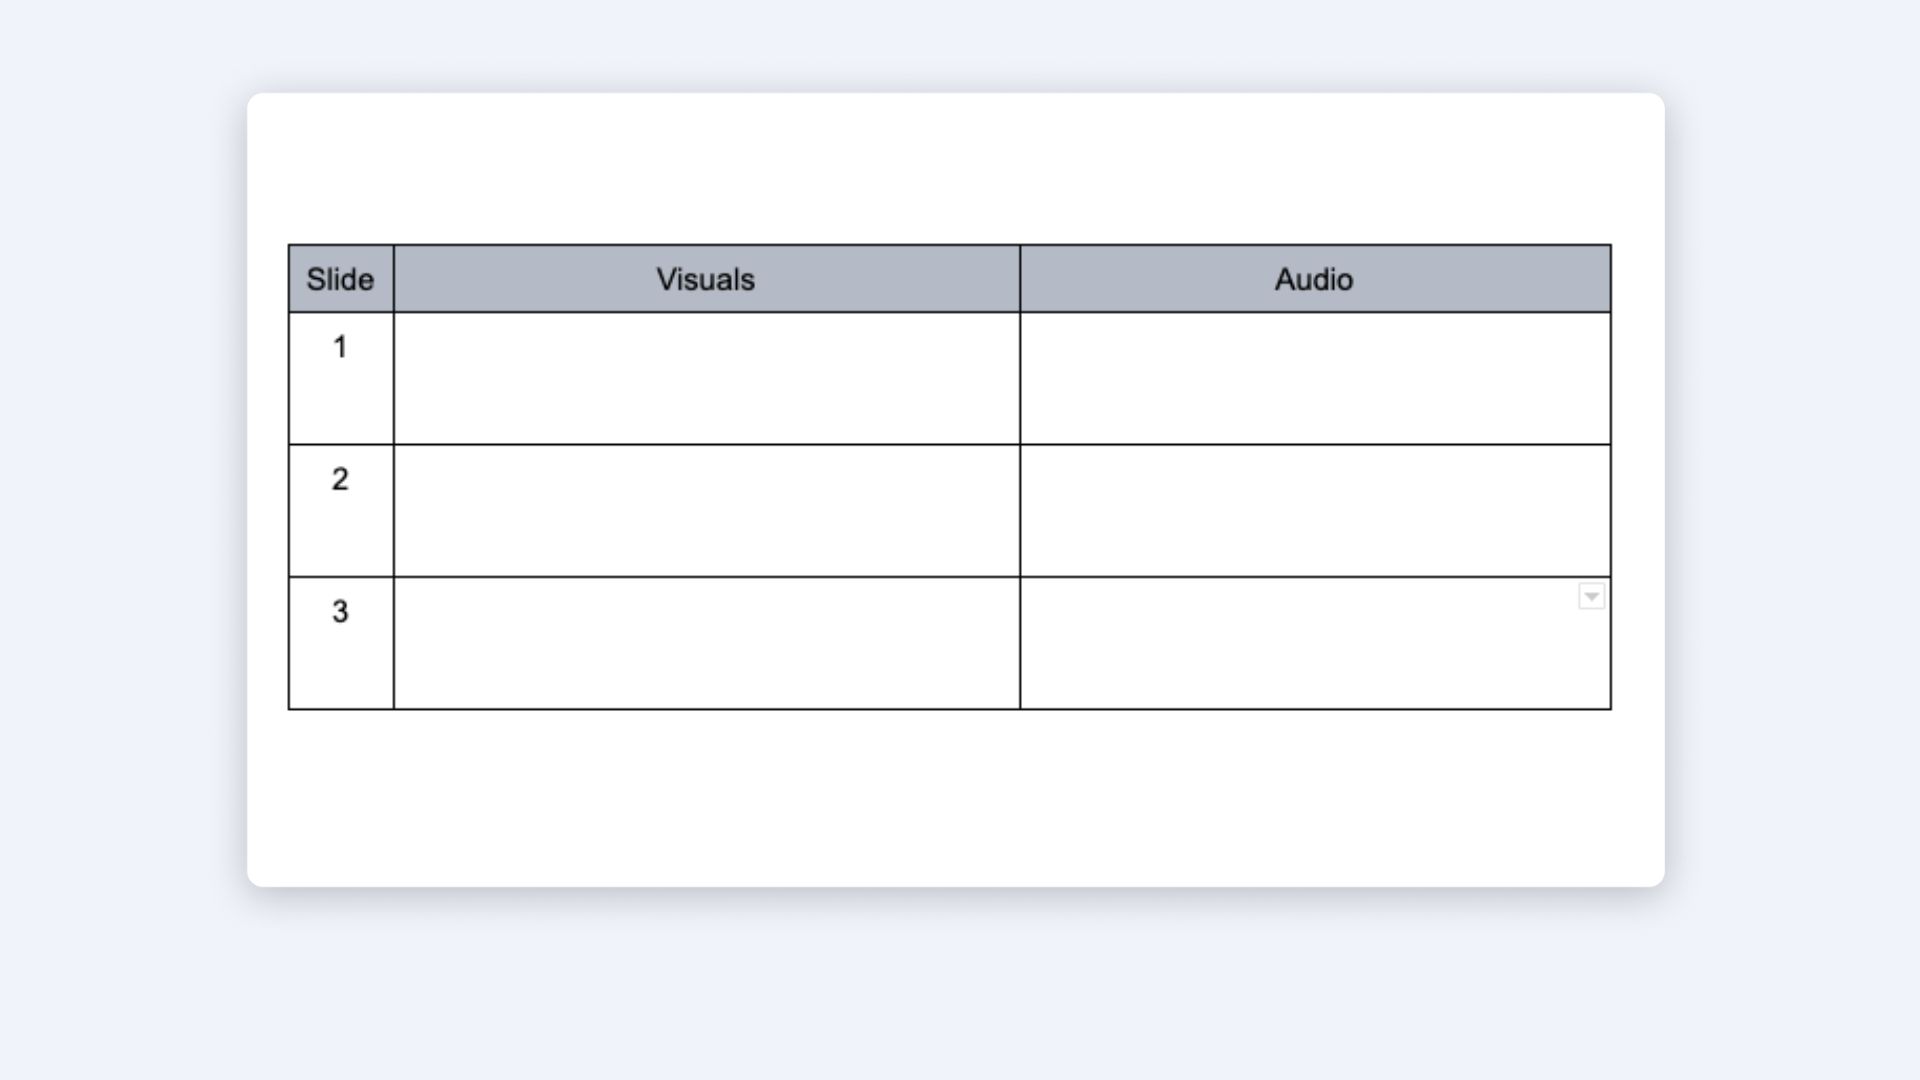Select the Visuals column header
Screen dimensions: 1920x1080
click(706, 279)
